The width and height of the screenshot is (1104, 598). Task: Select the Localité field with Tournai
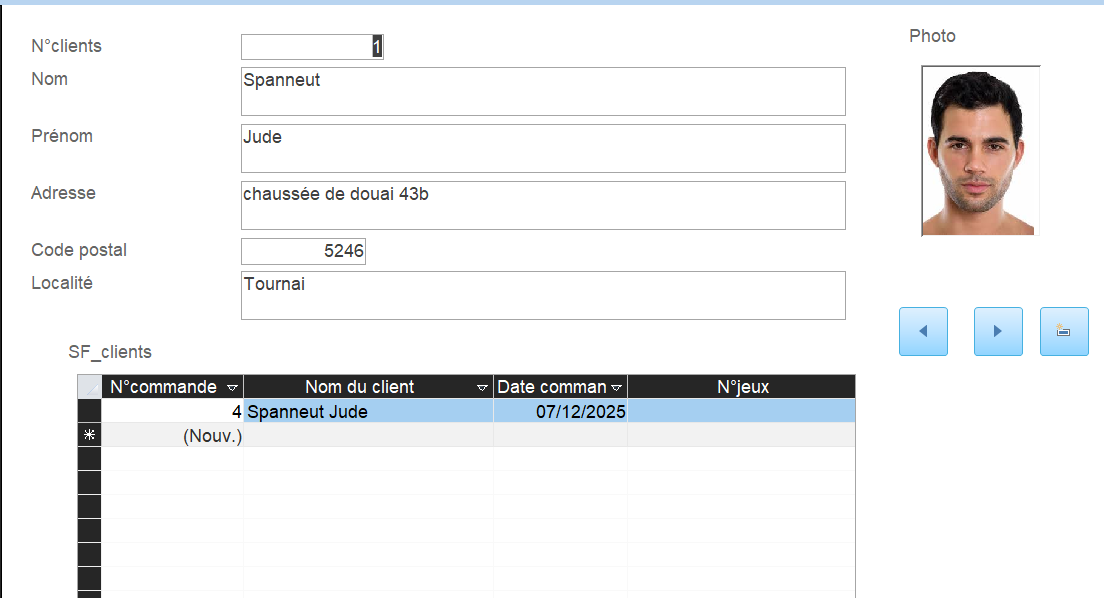pos(543,295)
